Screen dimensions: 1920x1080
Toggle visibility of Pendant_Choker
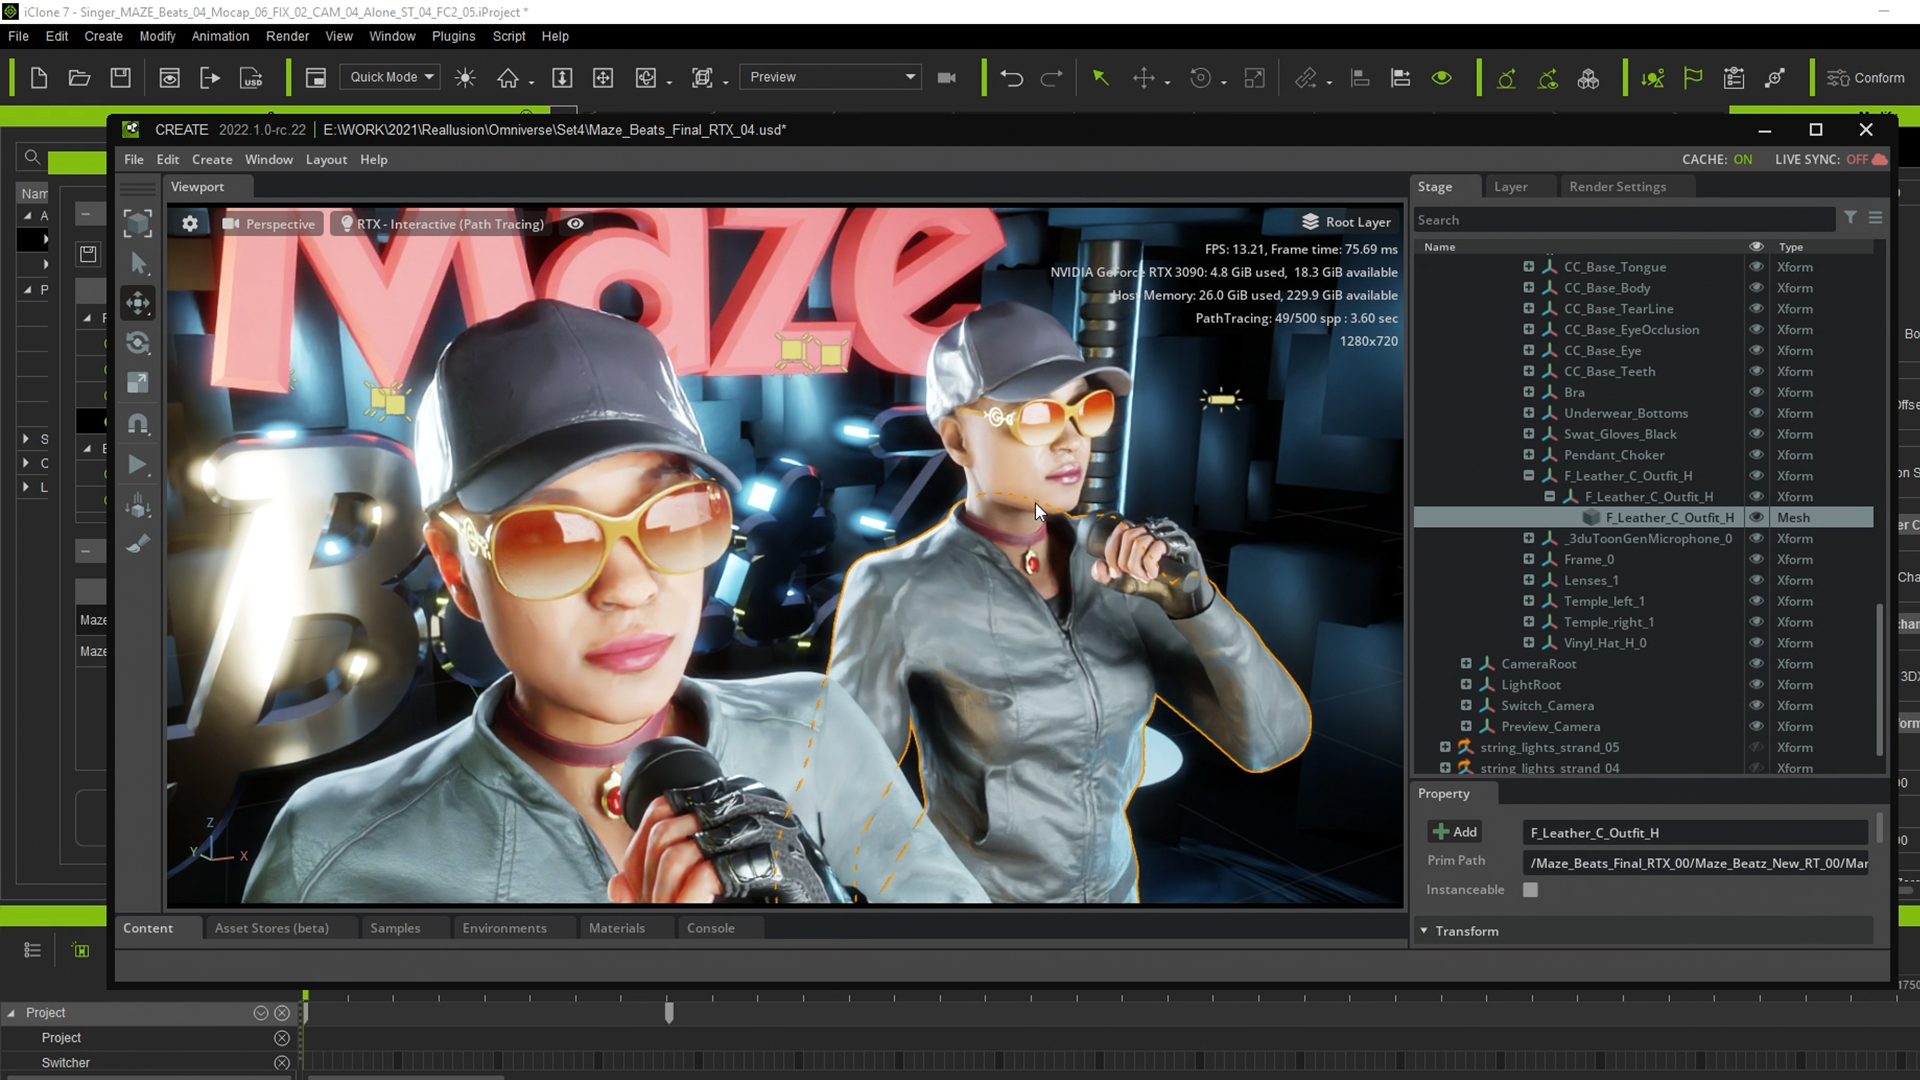click(1756, 455)
